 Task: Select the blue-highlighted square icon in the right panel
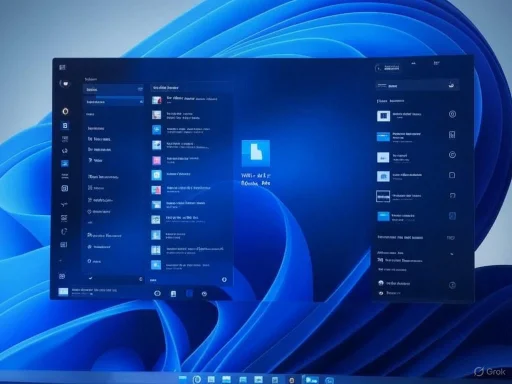452,216
